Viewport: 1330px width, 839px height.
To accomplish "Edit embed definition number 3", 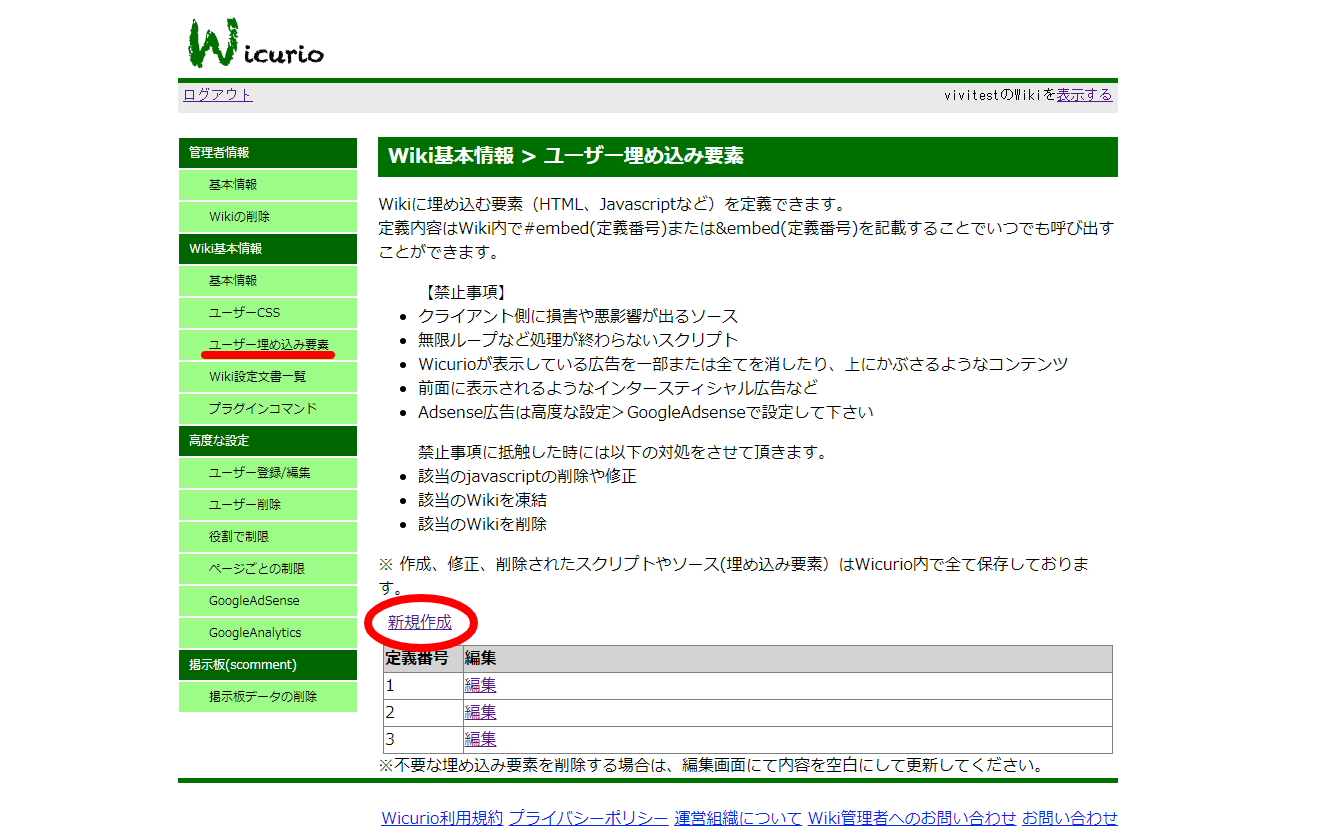I will pyautogui.click(x=480, y=740).
